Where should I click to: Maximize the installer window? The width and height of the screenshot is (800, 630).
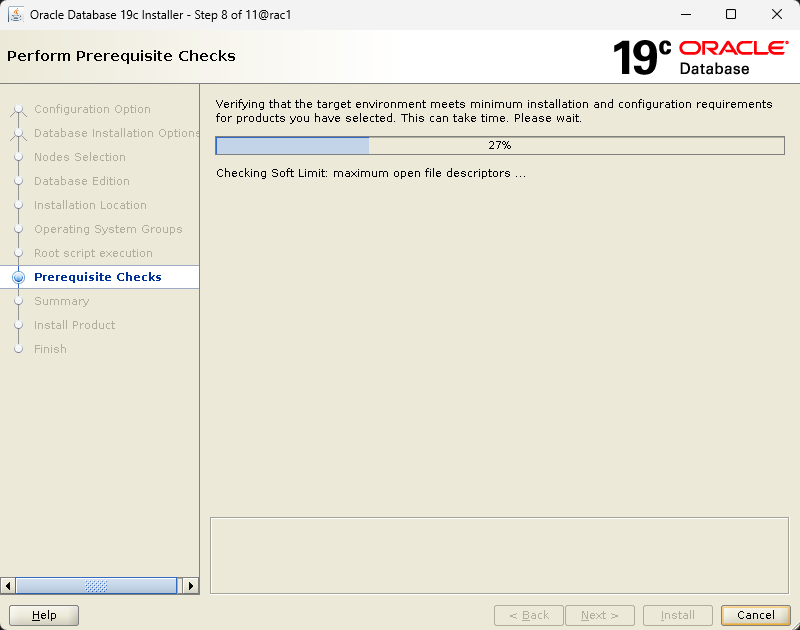click(731, 14)
